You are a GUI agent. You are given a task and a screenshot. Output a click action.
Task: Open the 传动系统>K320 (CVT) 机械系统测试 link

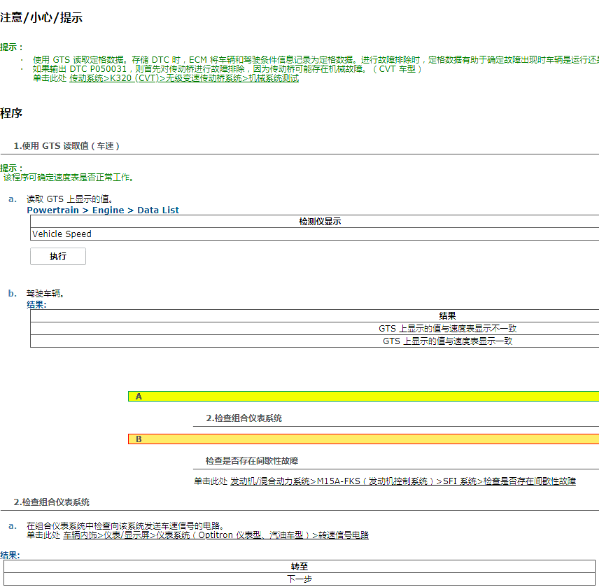184,78
